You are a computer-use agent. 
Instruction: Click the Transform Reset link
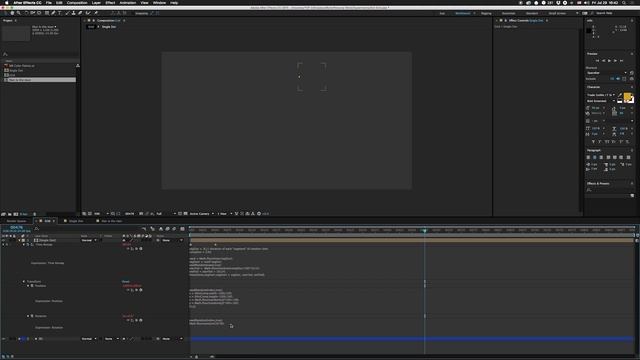click(126, 281)
